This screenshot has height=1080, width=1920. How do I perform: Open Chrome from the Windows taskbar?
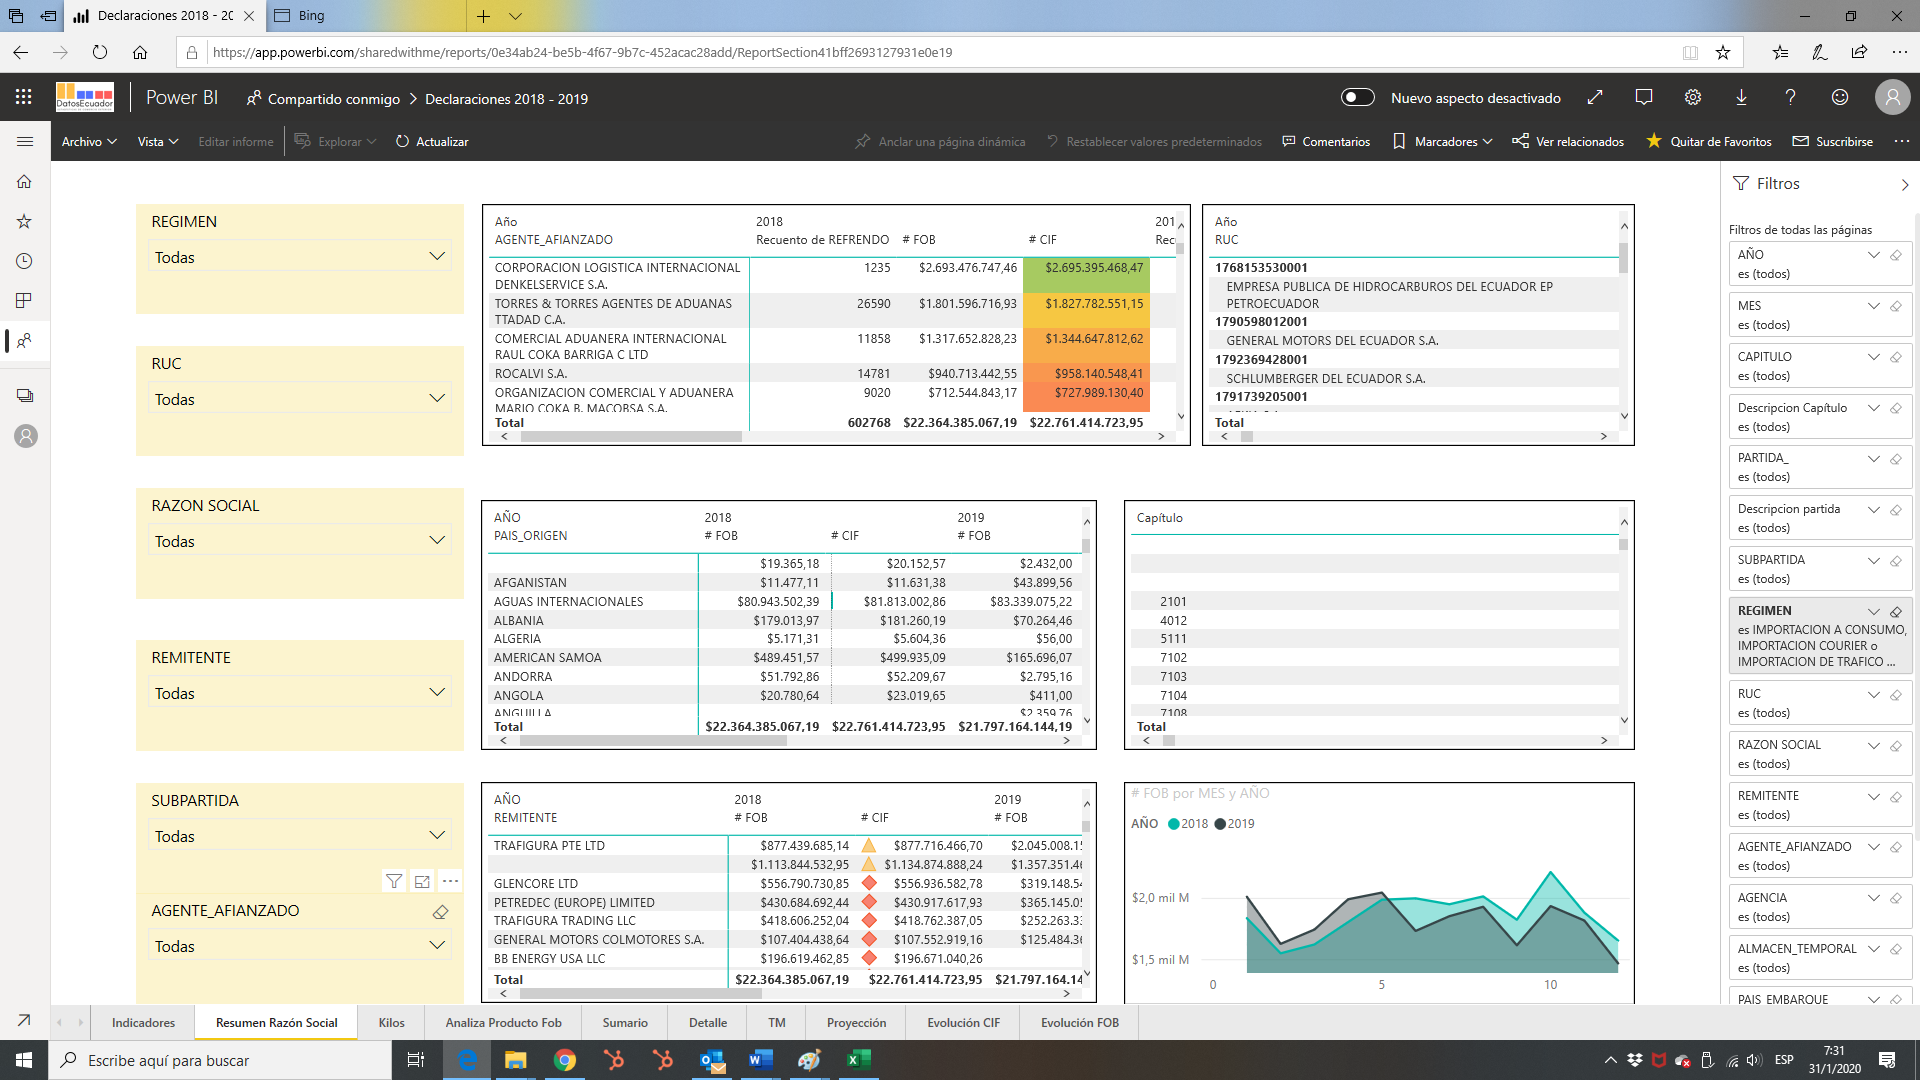(565, 1060)
